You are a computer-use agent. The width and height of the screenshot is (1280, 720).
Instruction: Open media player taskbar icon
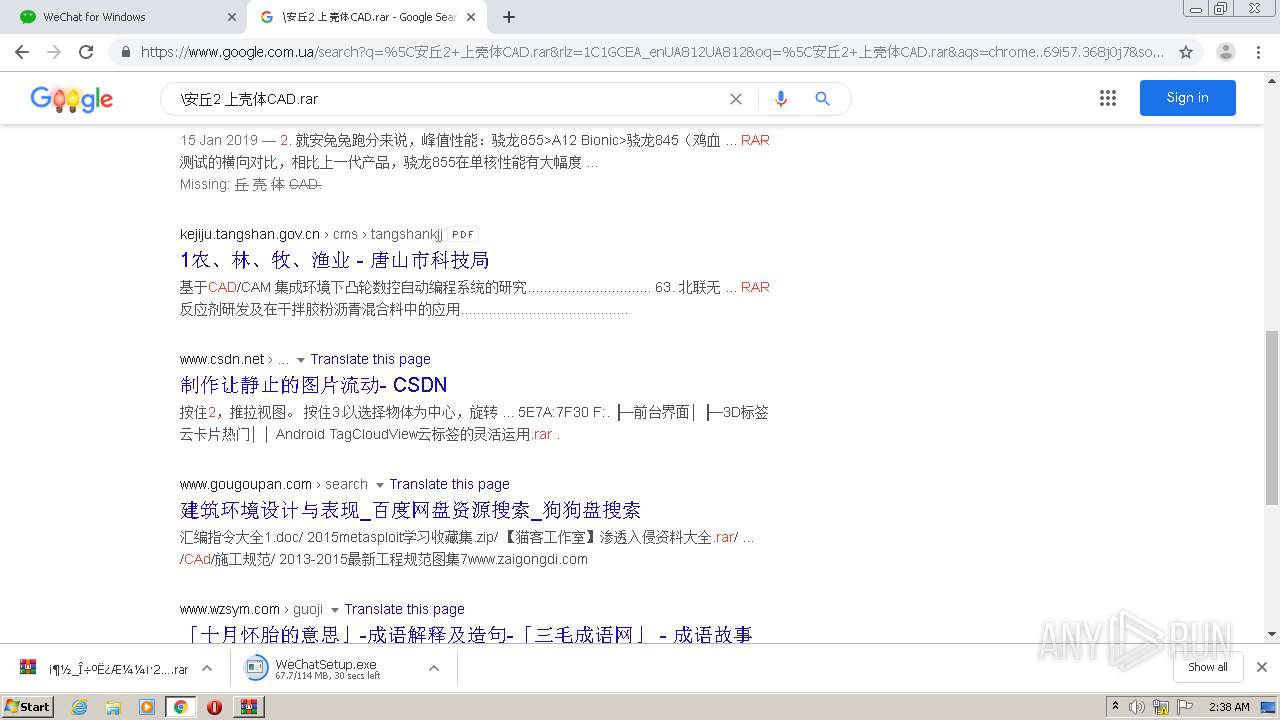[147, 707]
